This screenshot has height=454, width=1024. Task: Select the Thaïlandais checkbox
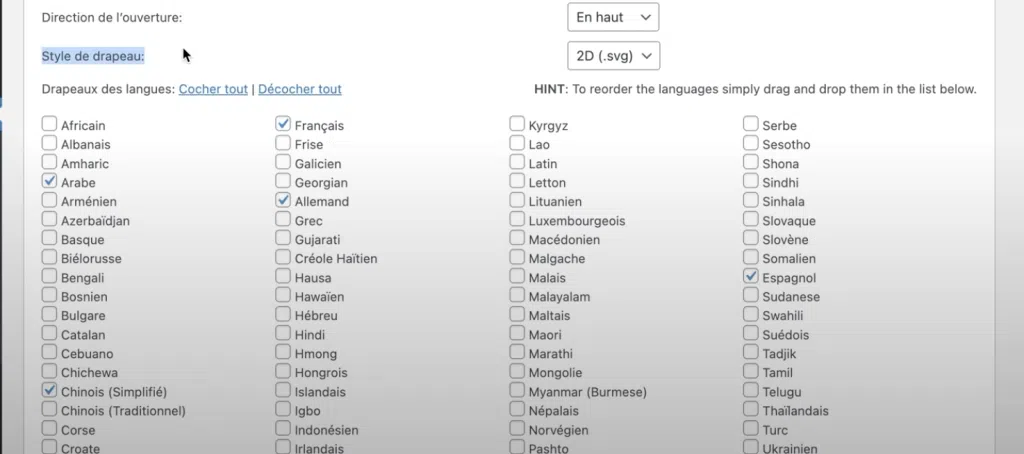tap(751, 410)
